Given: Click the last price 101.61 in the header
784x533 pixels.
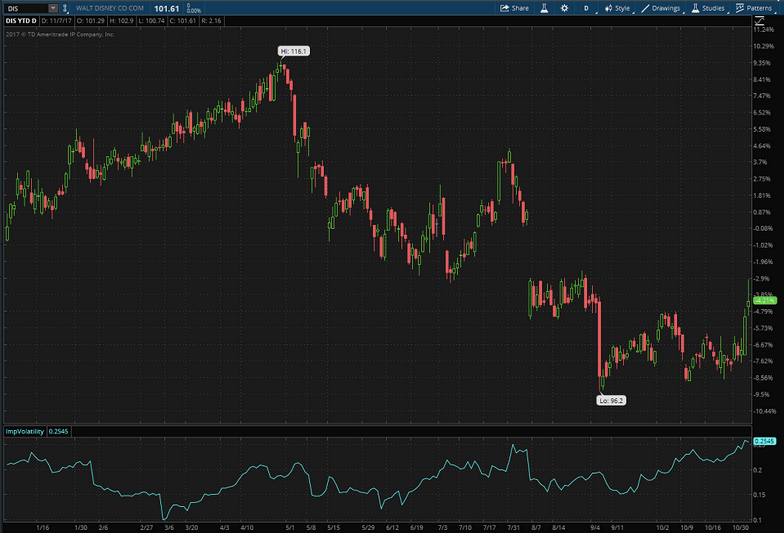Looking at the screenshot, I should click(166, 8).
